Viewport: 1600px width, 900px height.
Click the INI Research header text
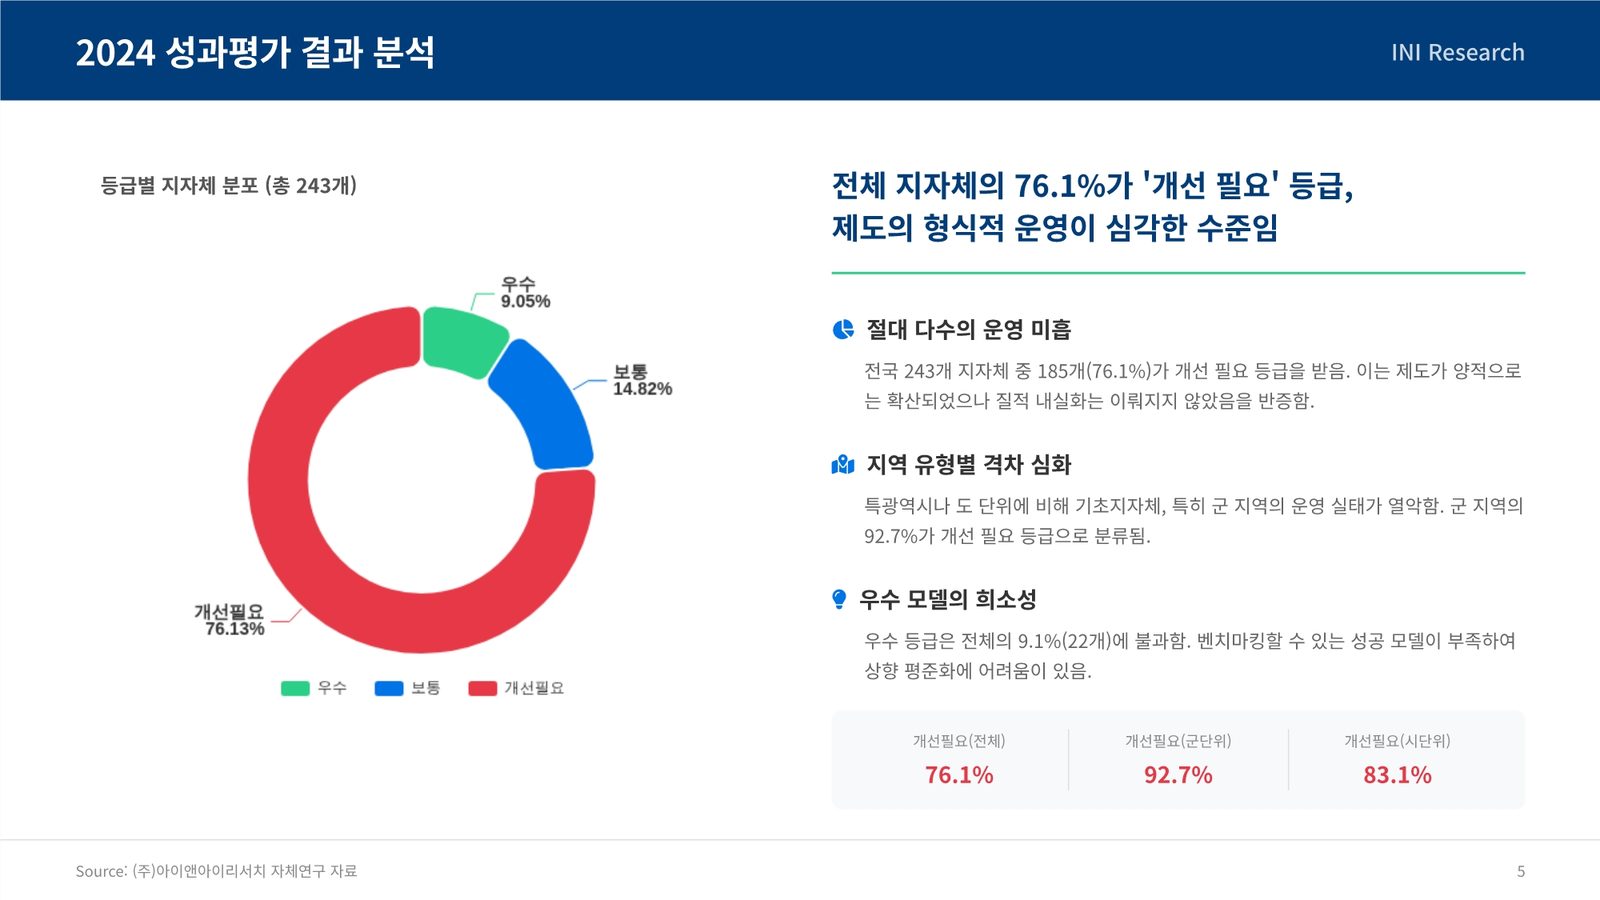click(x=1458, y=52)
